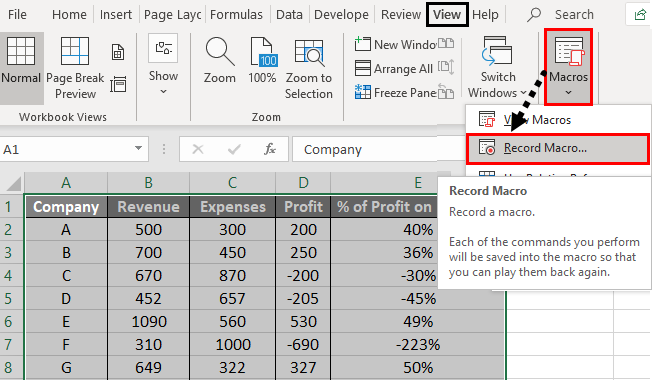Click the Search box text
The image size is (652, 380).
coord(574,15)
